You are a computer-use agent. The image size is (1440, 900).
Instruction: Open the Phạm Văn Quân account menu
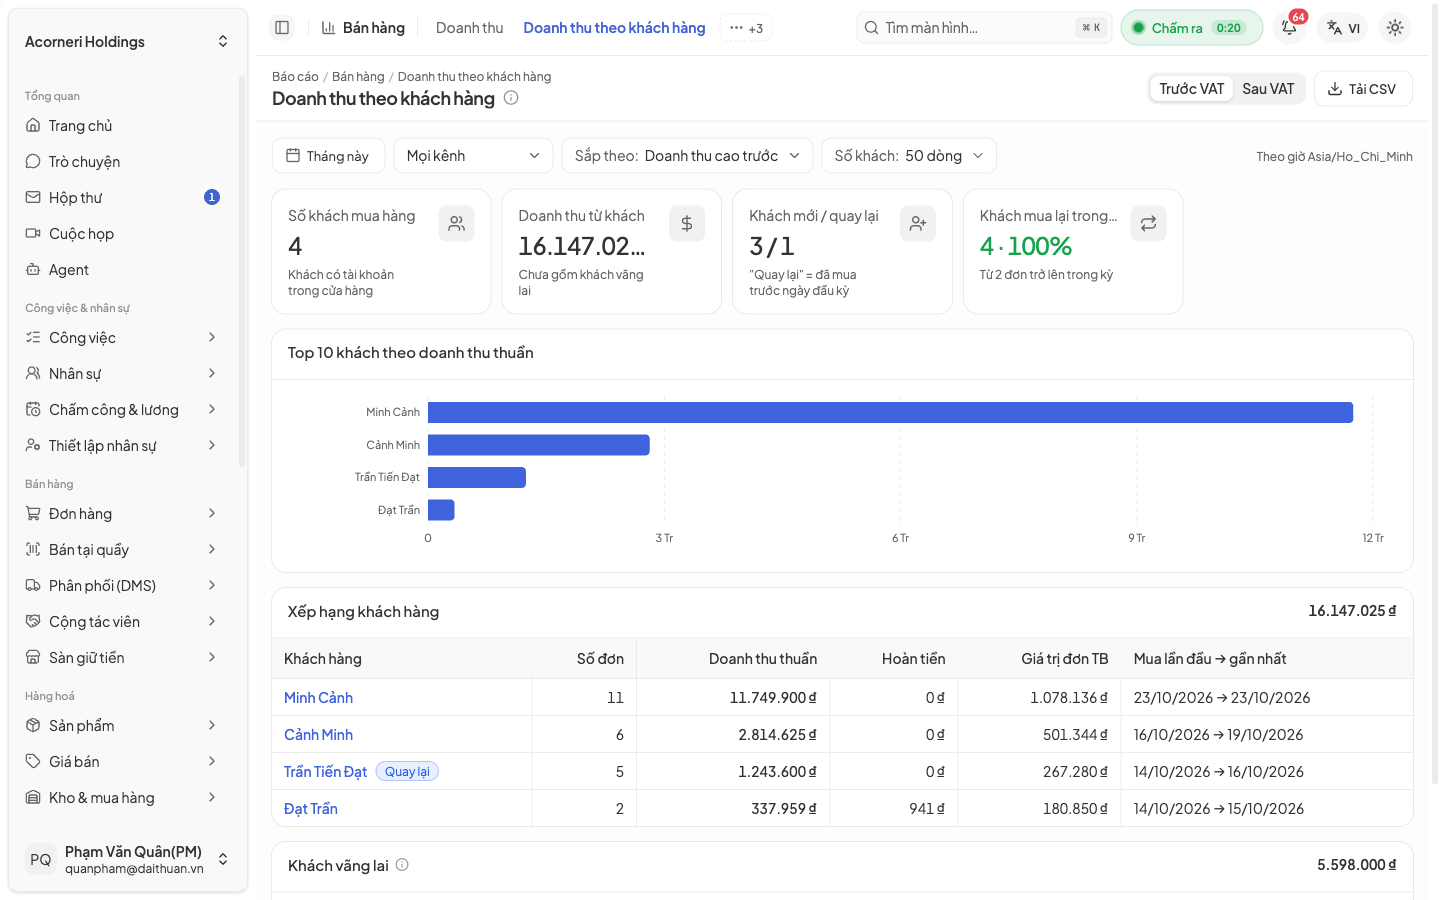(127, 859)
